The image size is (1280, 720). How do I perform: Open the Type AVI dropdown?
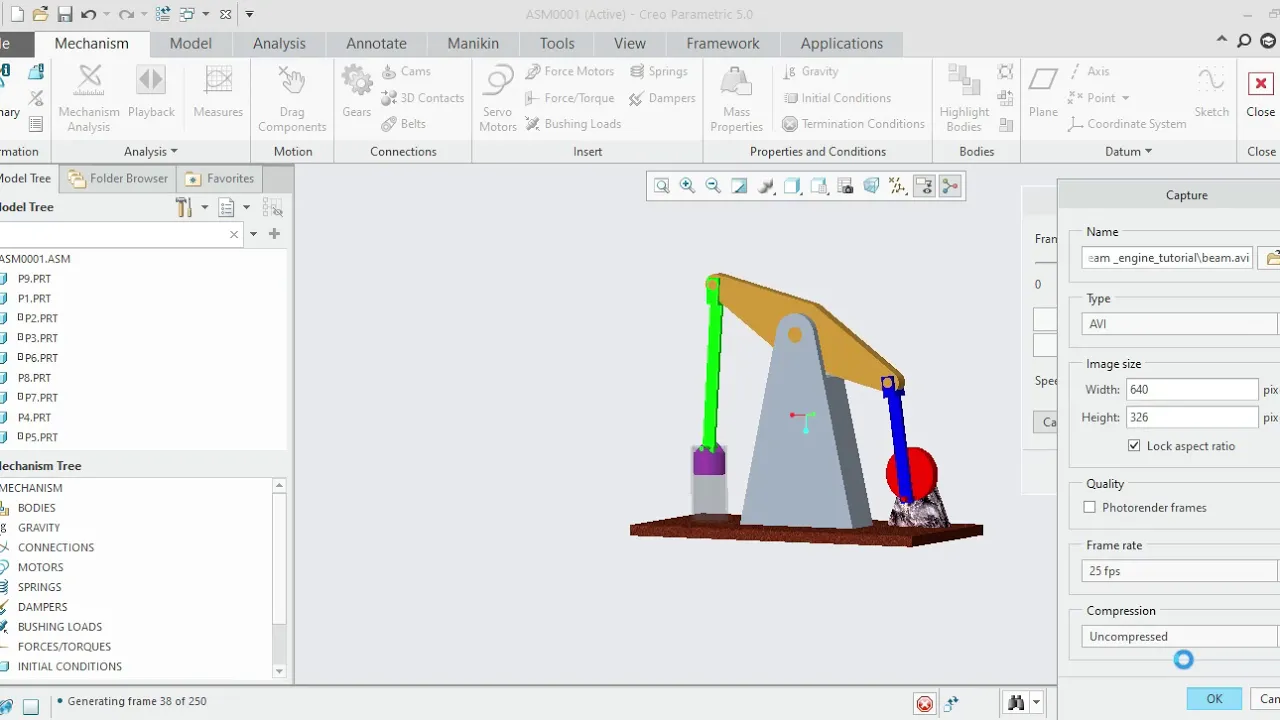pos(1180,324)
